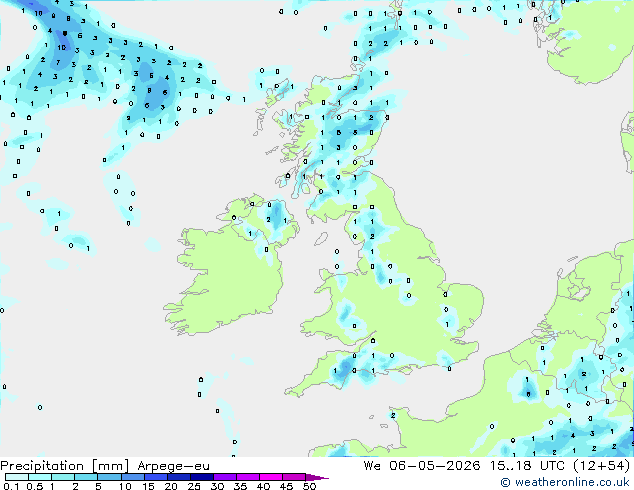Click the 20–25 mm dark blue swatch
Viewport: 634px width, 490px height.
[178, 477]
